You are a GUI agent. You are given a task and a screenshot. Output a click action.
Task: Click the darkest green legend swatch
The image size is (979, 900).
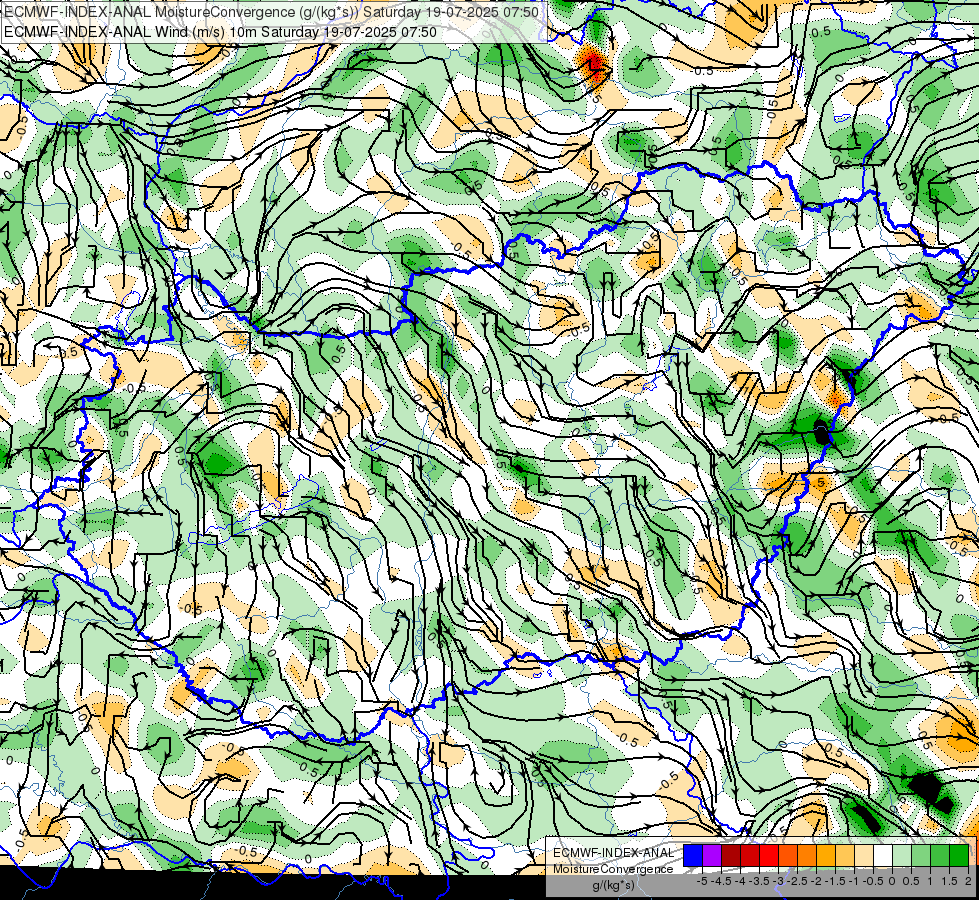959,855
